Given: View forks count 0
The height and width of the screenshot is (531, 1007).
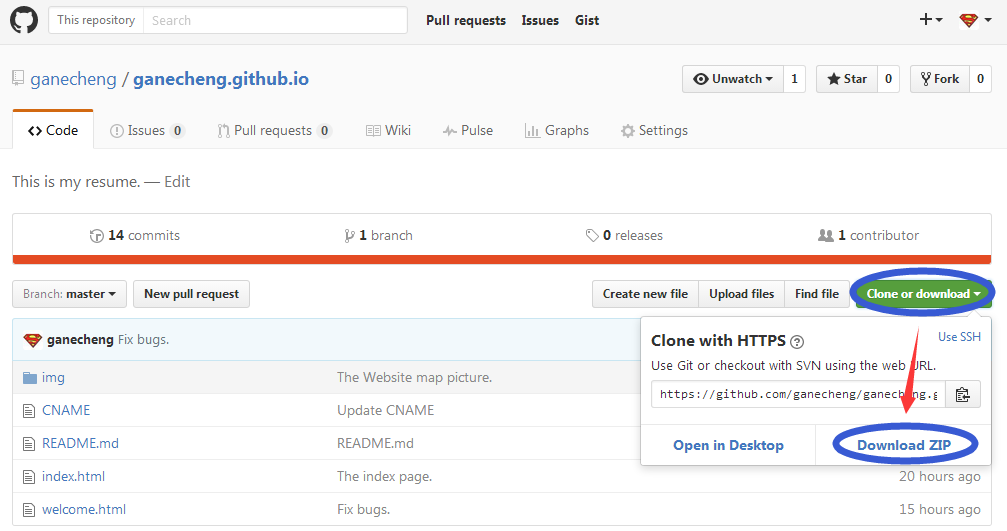Looking at the screenshot, I should pos(980,79).
